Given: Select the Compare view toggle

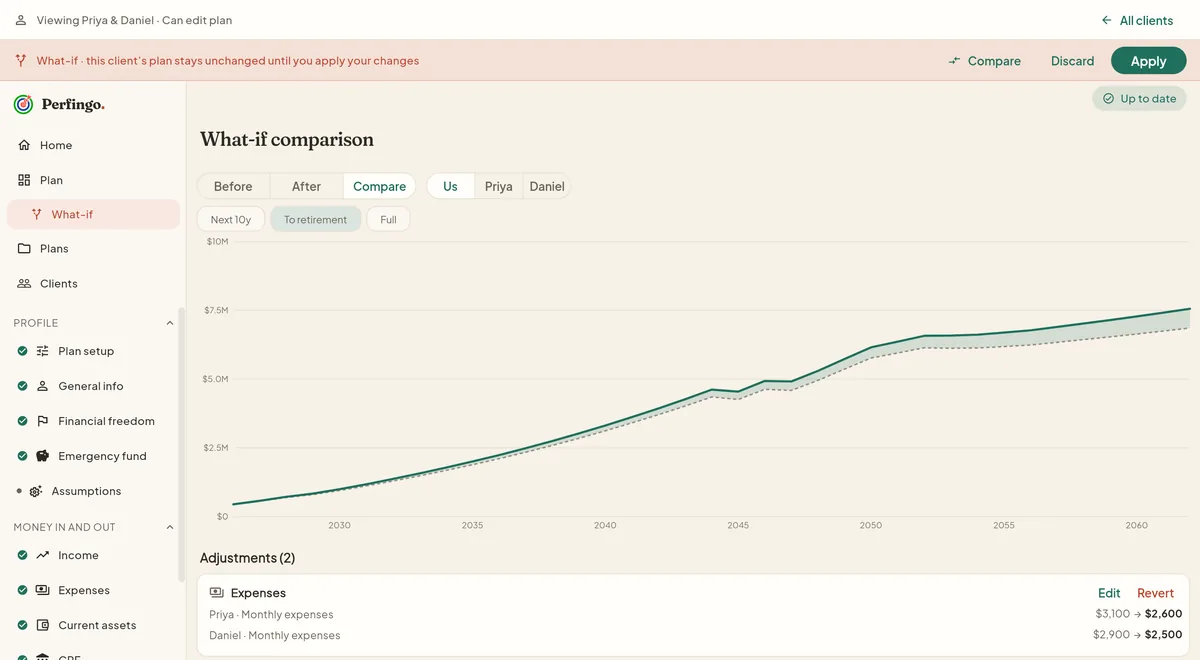Looking at the screenshot, I should pyautogui.click(x=379, y=186).
